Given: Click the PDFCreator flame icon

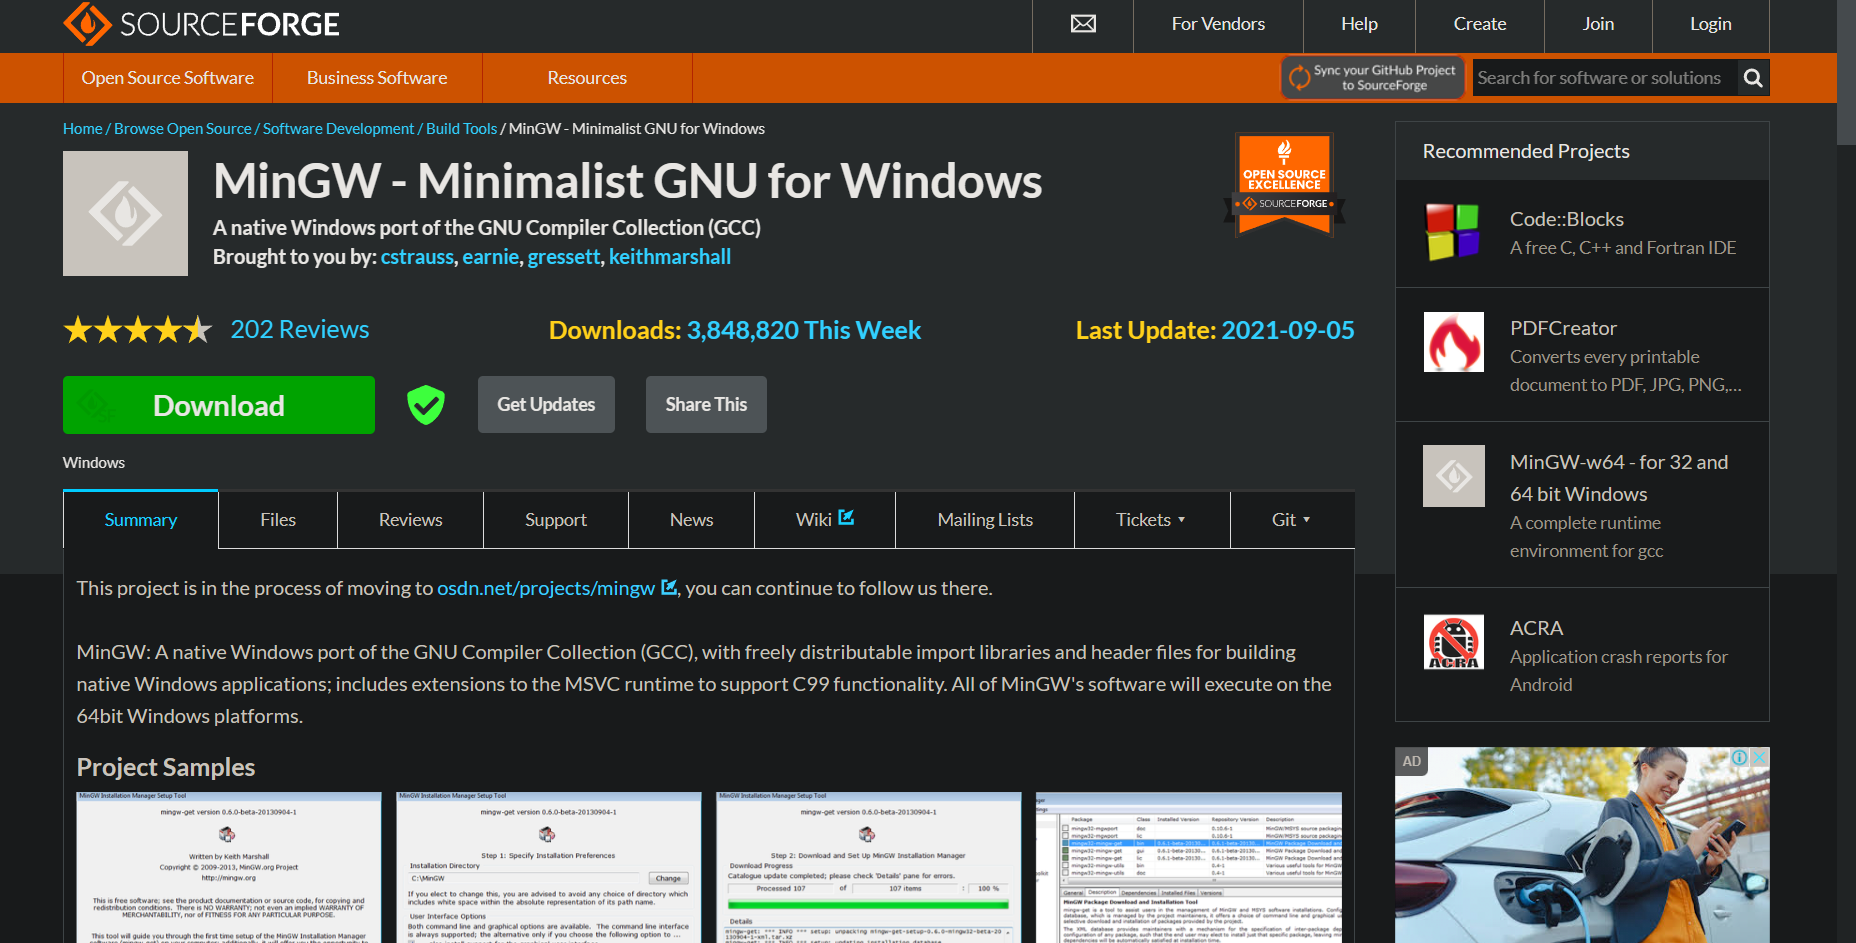Looking at the screenshot, I should click(x=1453, y=342).
